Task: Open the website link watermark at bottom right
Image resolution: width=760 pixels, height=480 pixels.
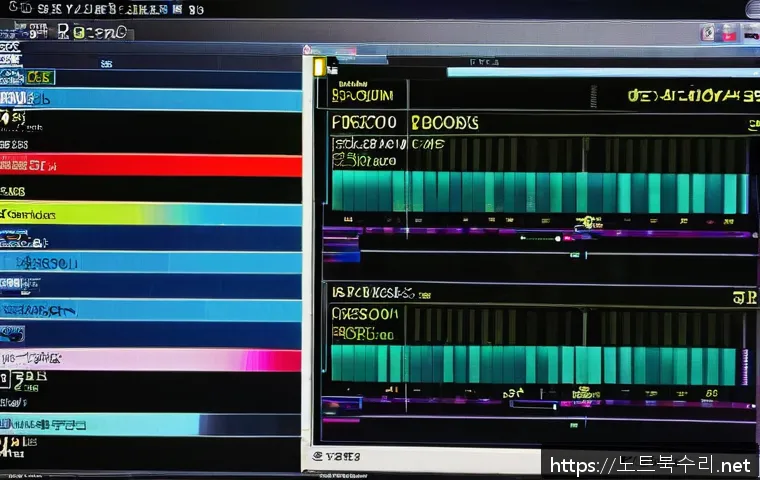Action: coord(650,465)
